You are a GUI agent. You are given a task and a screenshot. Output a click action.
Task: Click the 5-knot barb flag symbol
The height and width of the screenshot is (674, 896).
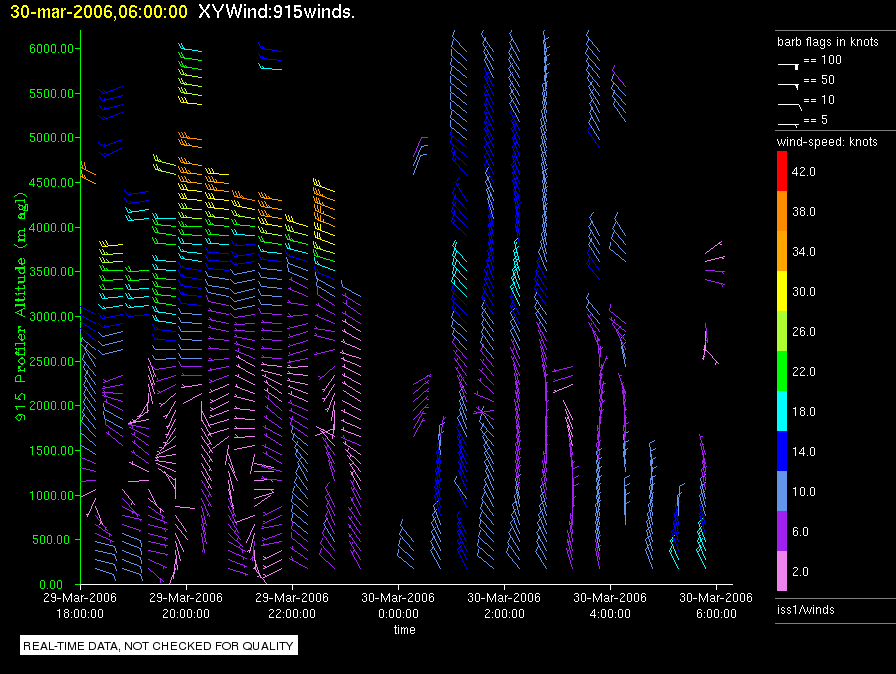pos(789,122)
